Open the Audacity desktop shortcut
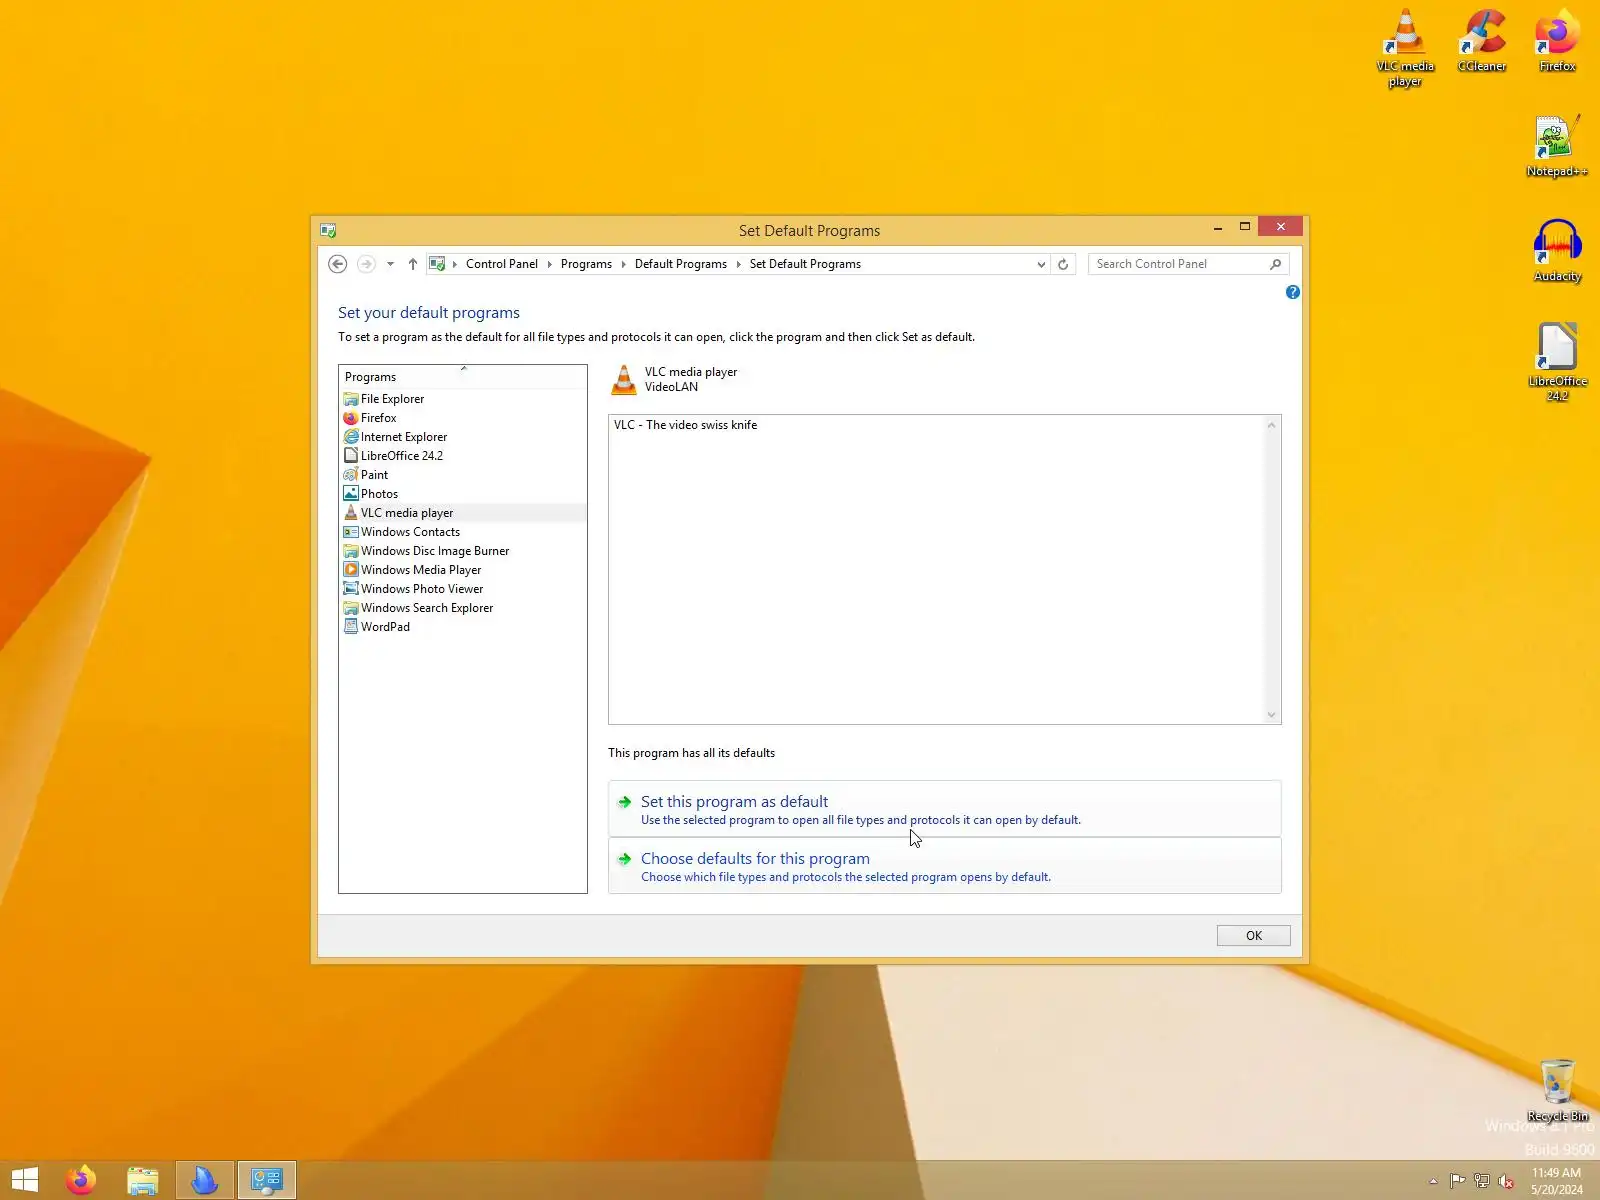The height and width of the screenshot is (1200, 1600). click(1557, 251)
